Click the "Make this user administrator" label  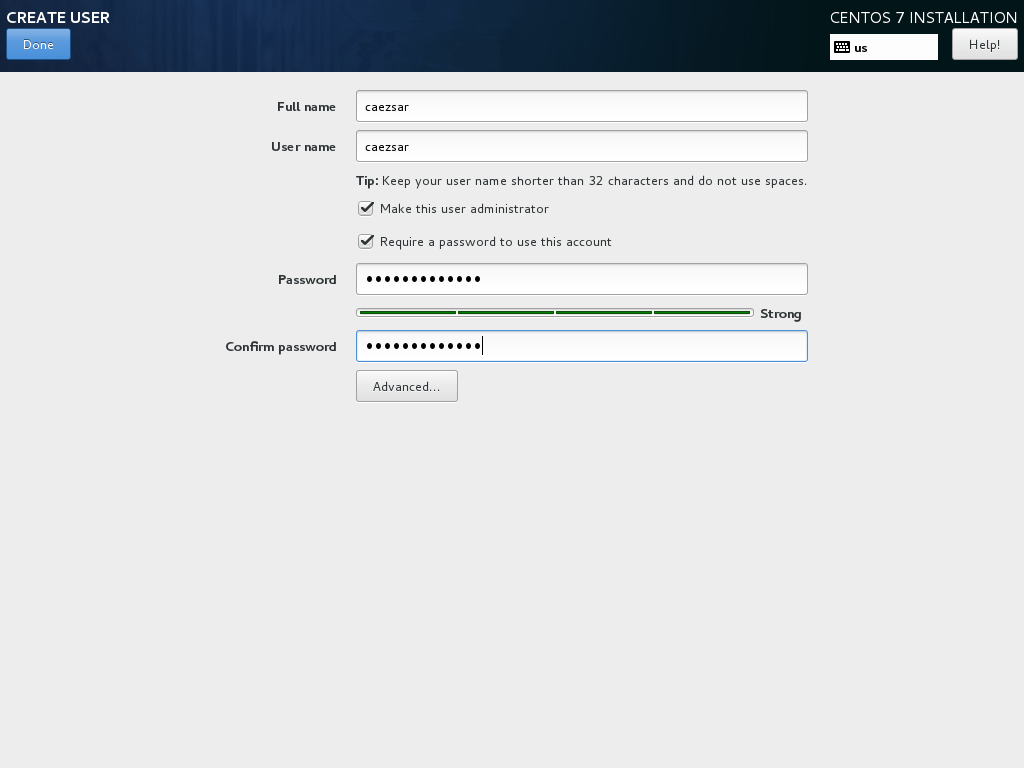click(464, 208)
